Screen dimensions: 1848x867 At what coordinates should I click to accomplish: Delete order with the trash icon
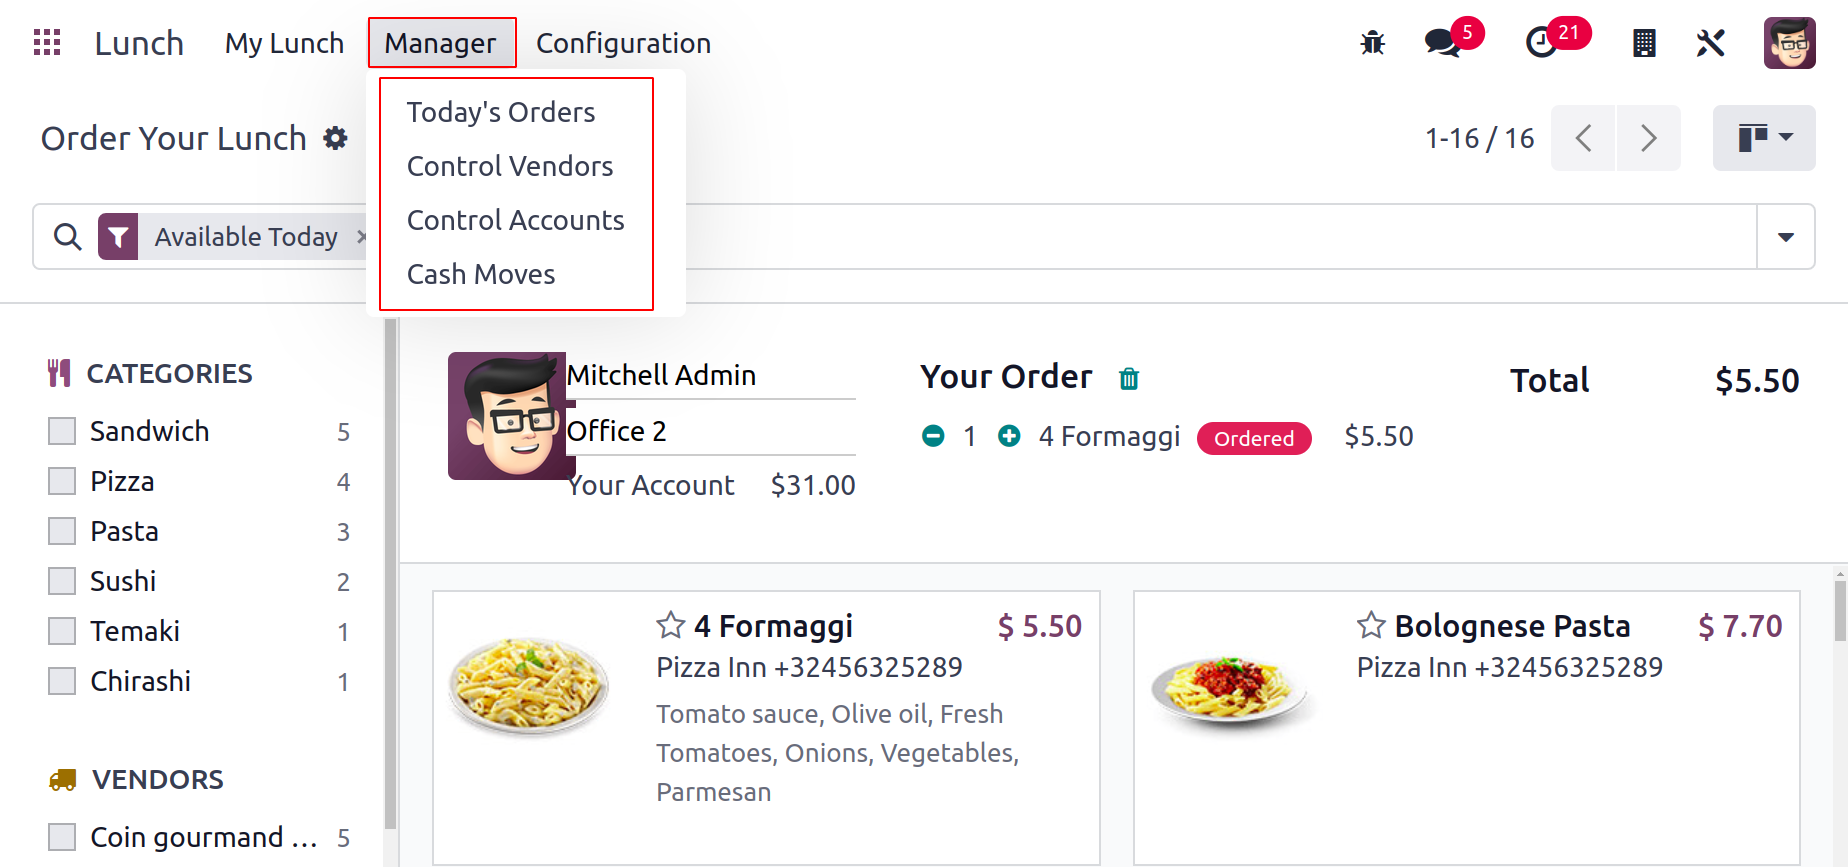coord(1129,378)
